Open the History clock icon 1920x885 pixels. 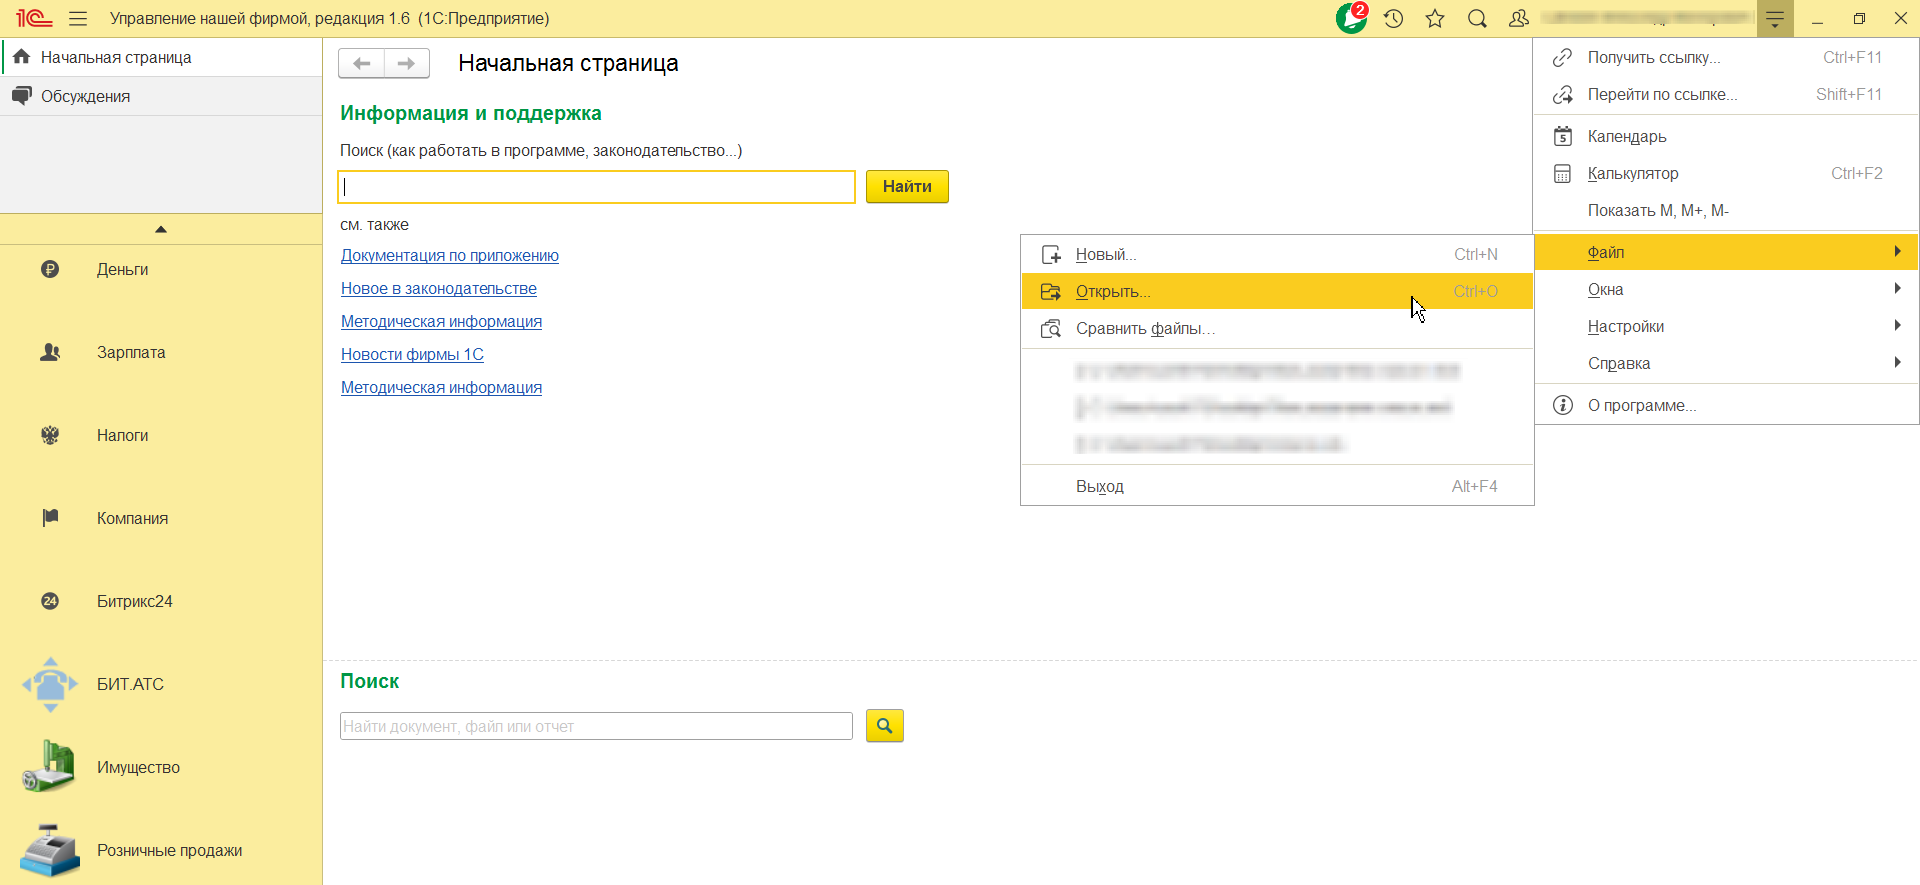point(1393,18)
